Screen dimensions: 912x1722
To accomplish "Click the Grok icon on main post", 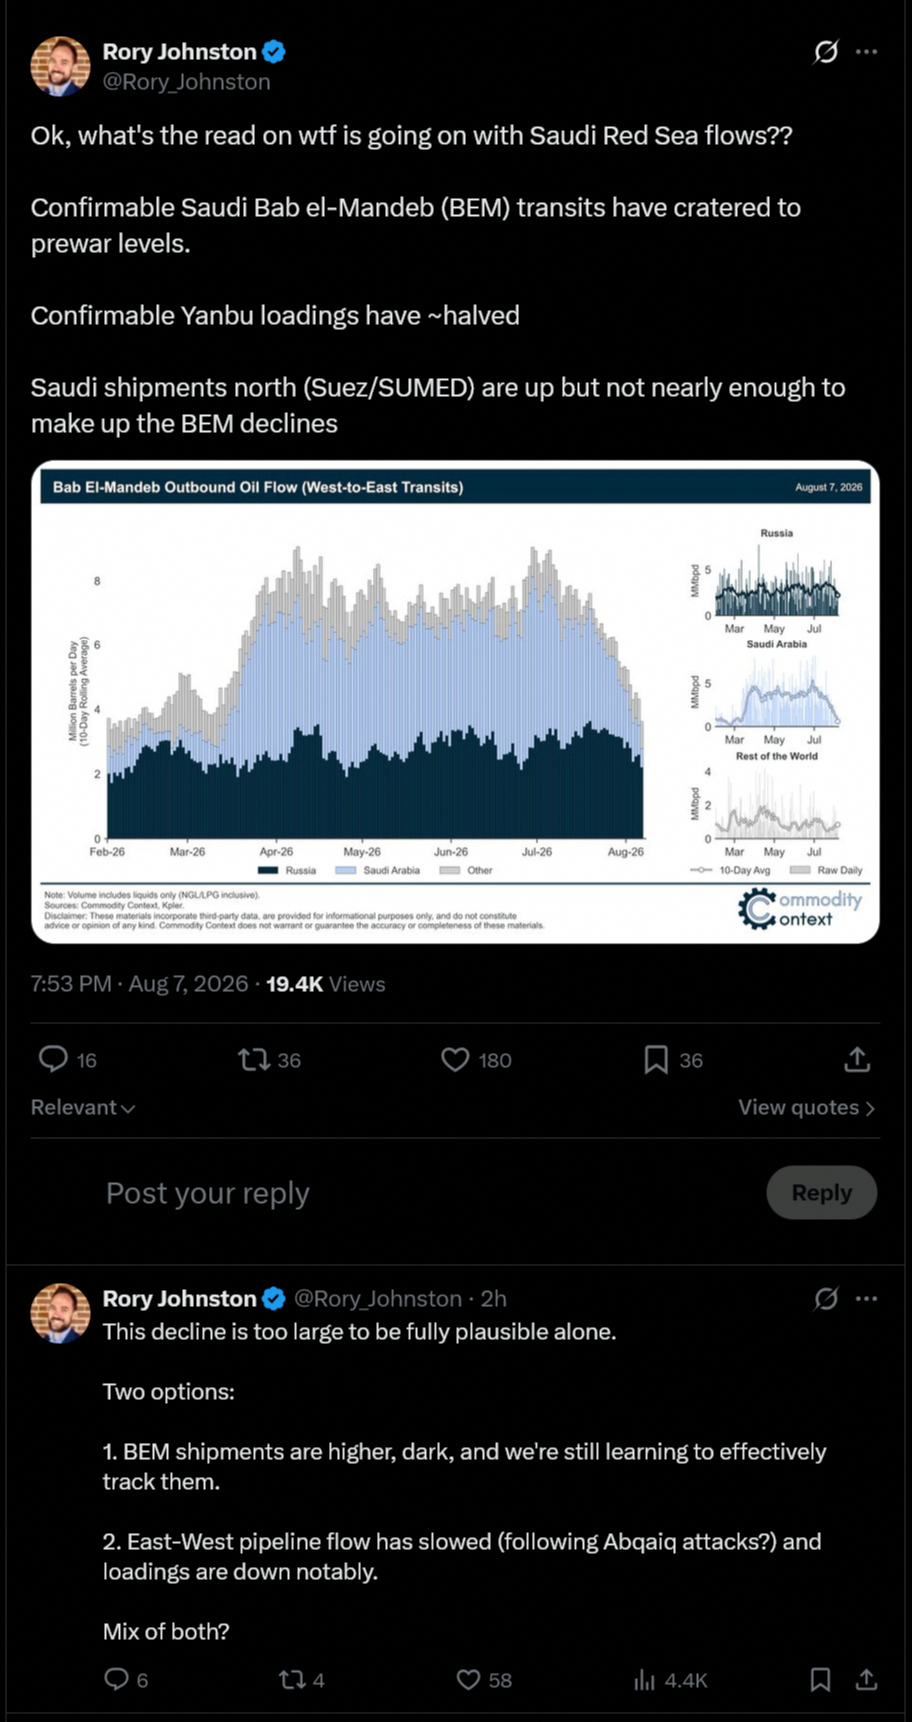I will tap(825, 52).
